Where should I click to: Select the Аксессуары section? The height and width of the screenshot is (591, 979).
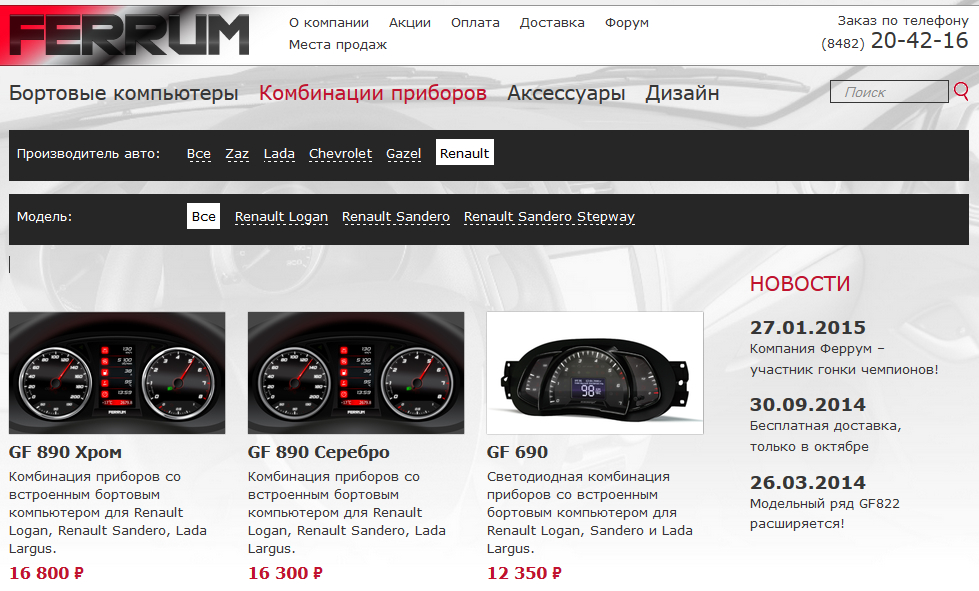pyautogui.click(x=566, y=93)
